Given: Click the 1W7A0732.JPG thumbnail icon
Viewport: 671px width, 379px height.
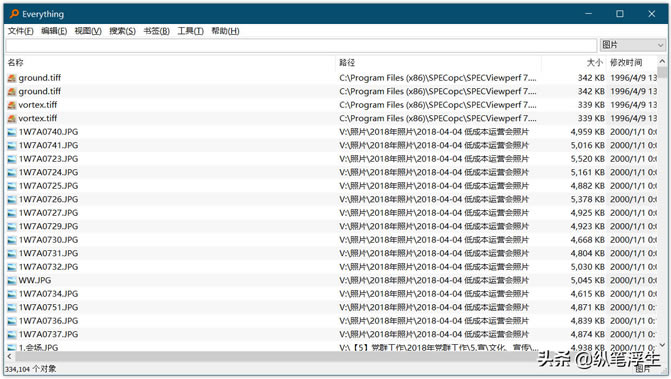Looking at the screenshot, I should pyautogui.click(x=12, y=267).
